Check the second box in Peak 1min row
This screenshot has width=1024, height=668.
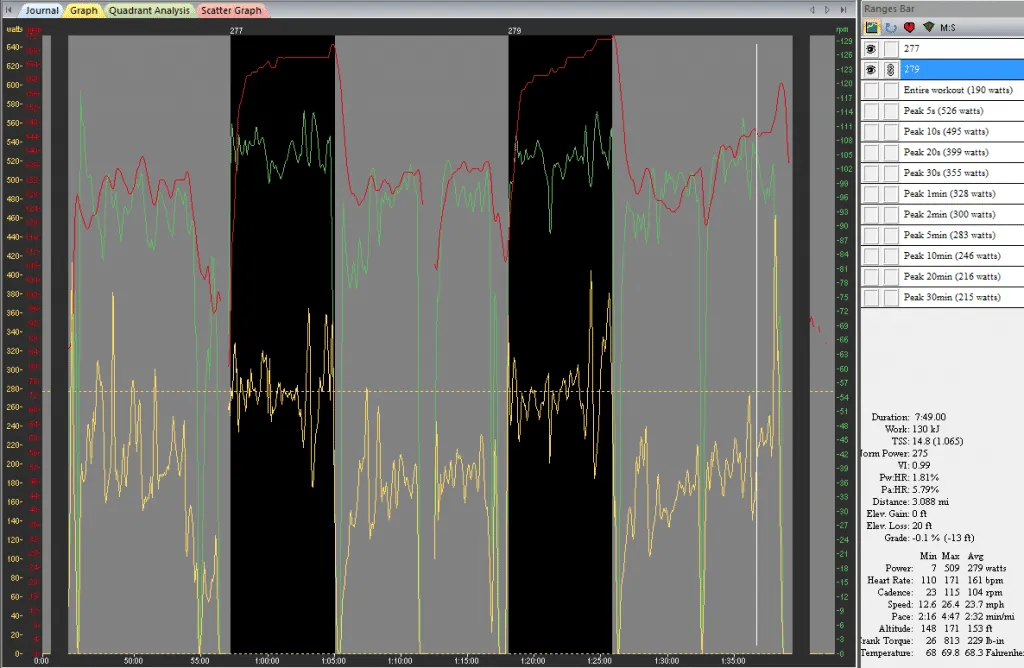(x=890, y=194)
